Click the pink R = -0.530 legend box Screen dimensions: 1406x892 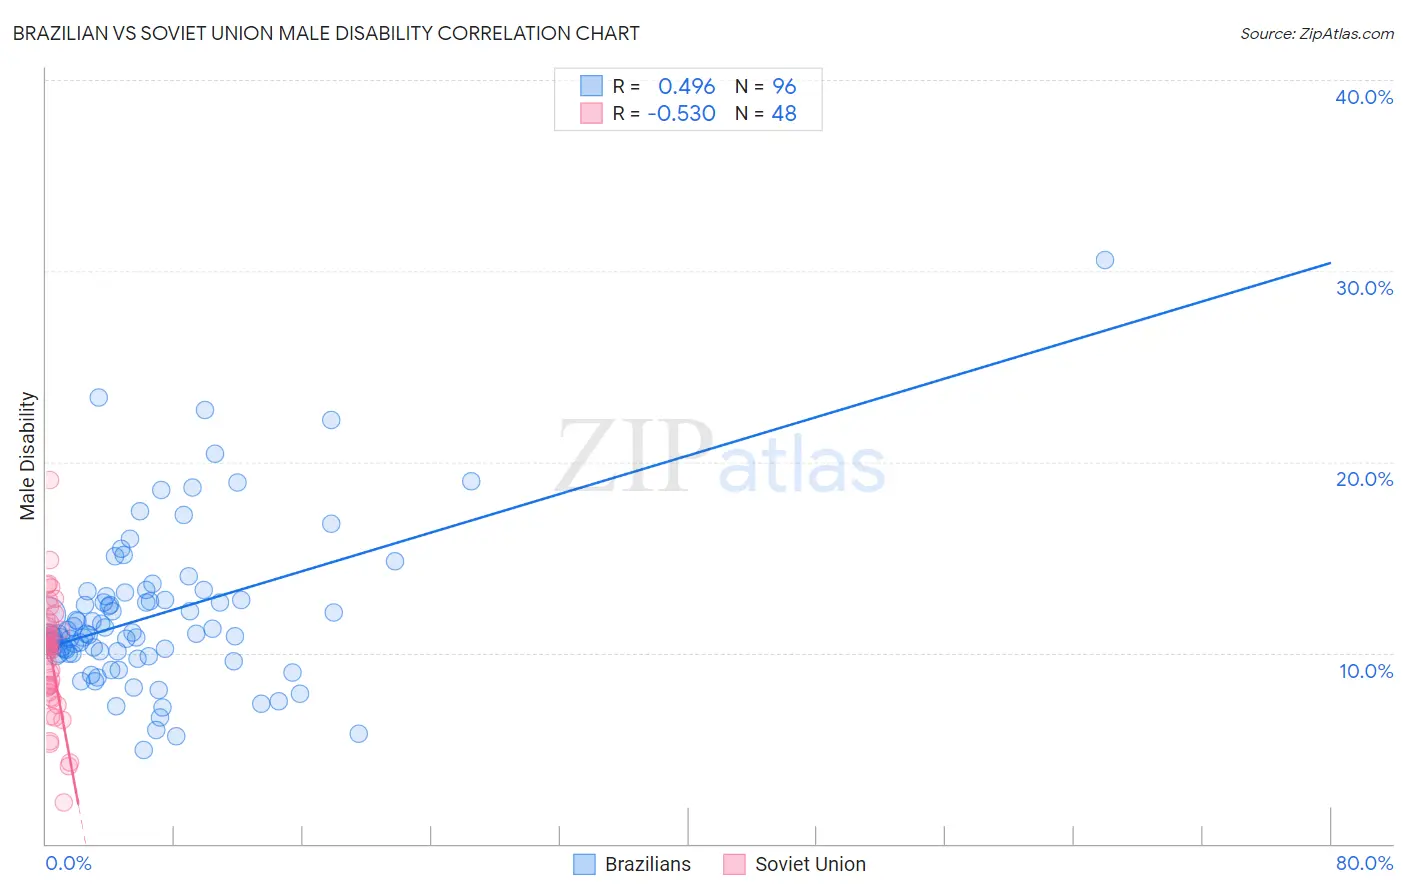click(592, 113)
